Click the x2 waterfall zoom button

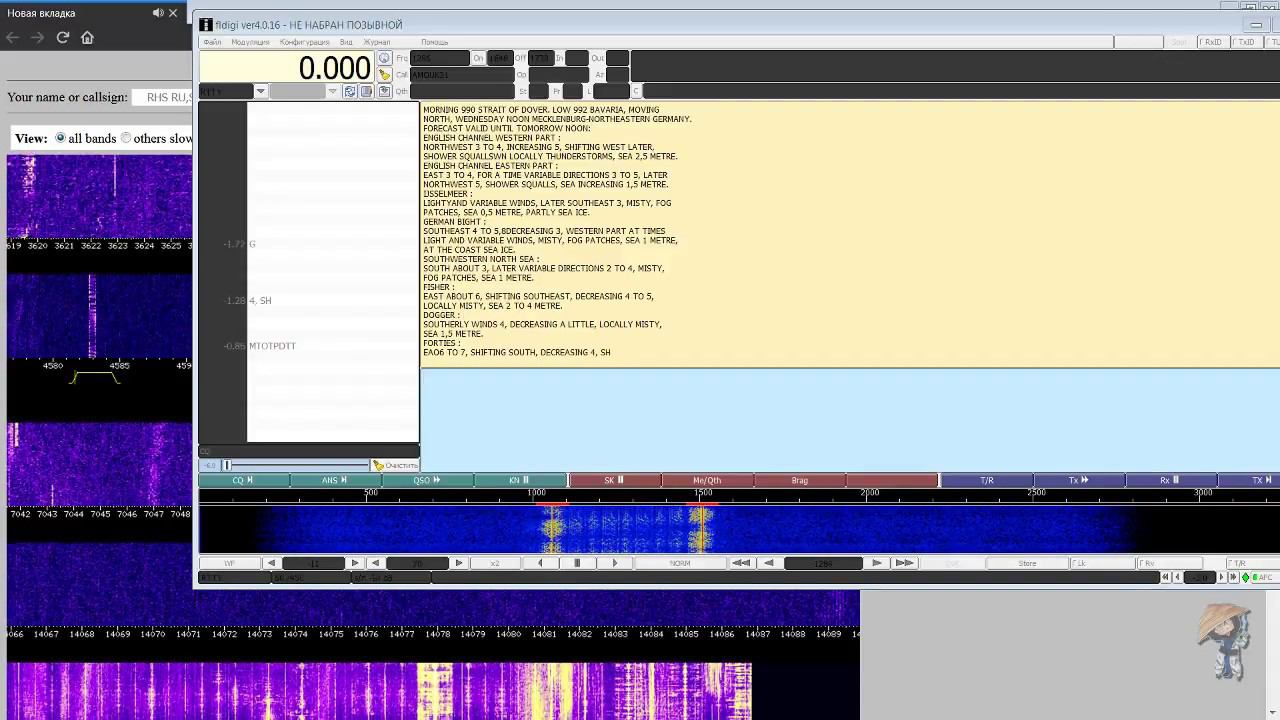point(495,563)
